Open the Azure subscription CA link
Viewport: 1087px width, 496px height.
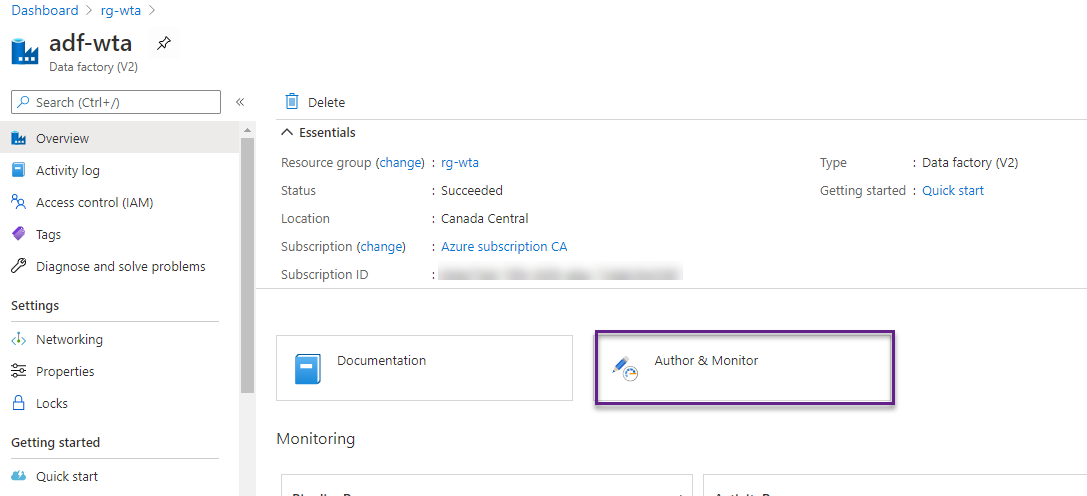click(504, 246)
